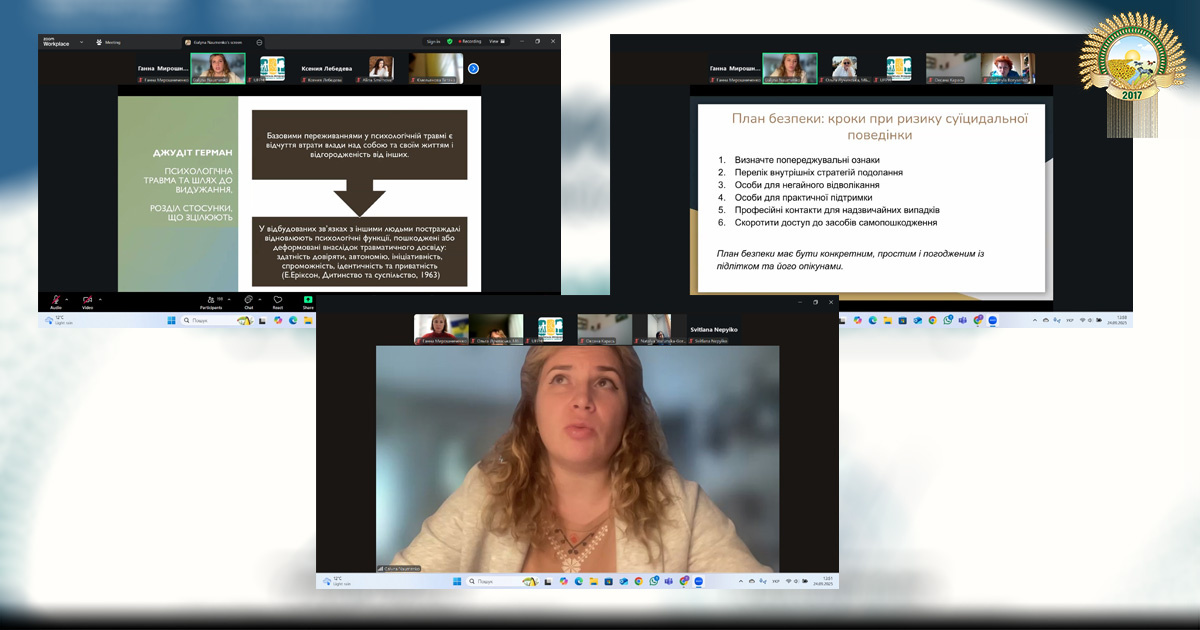The image size is (1200, 630).
Task: Select Ольга thumbnail in top-right Zoom window
Action: coord(844,68)
